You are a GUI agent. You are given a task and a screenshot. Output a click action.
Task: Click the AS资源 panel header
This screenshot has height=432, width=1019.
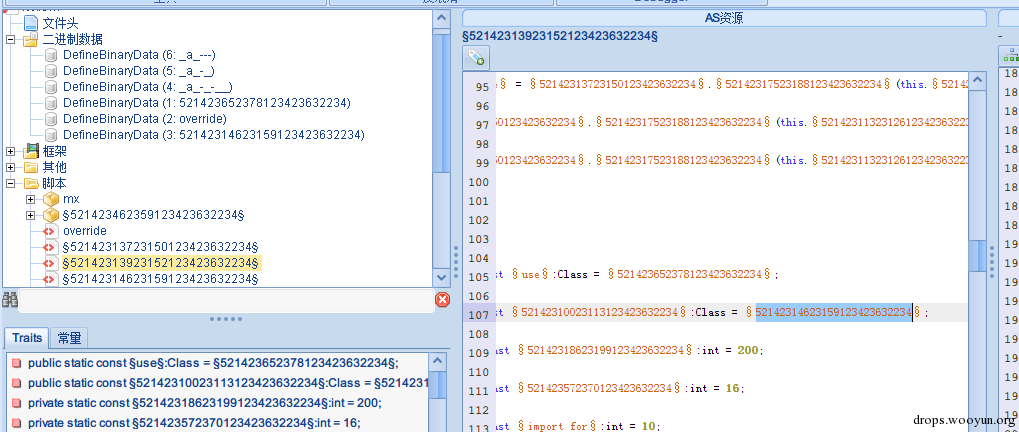coord(724,18)
